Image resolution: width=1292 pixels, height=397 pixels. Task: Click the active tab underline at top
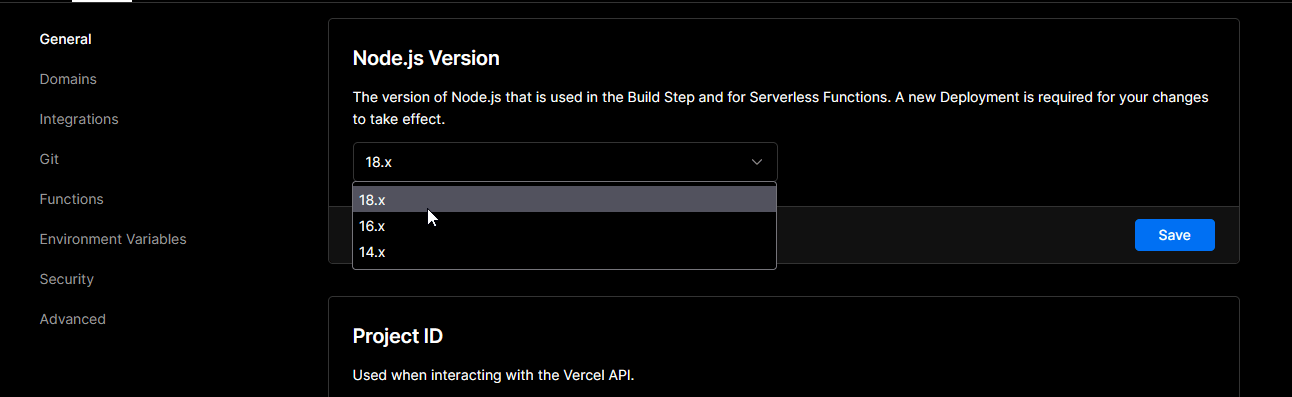point(102,1)
